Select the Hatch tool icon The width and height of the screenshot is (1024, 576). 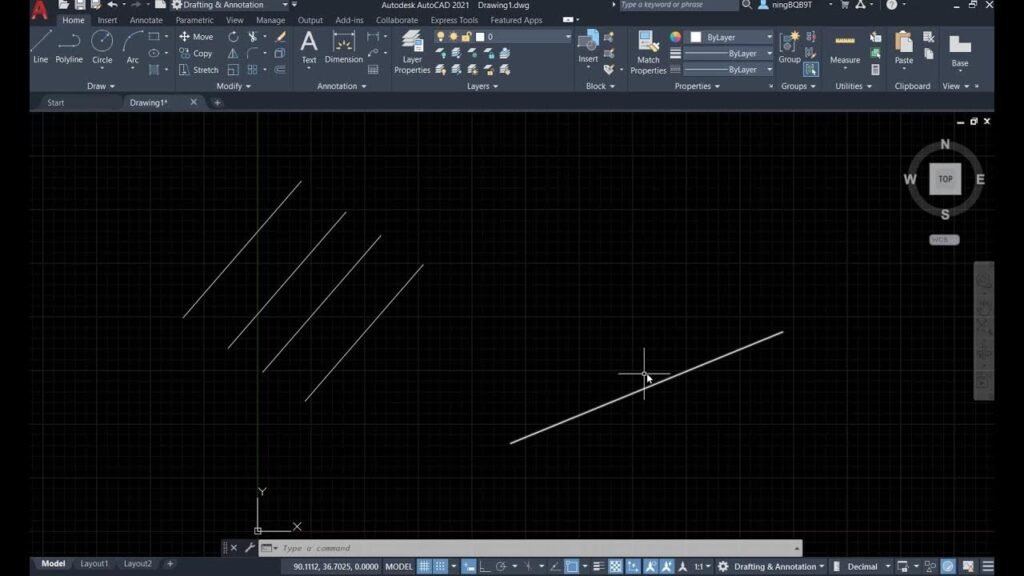point(154,69)
